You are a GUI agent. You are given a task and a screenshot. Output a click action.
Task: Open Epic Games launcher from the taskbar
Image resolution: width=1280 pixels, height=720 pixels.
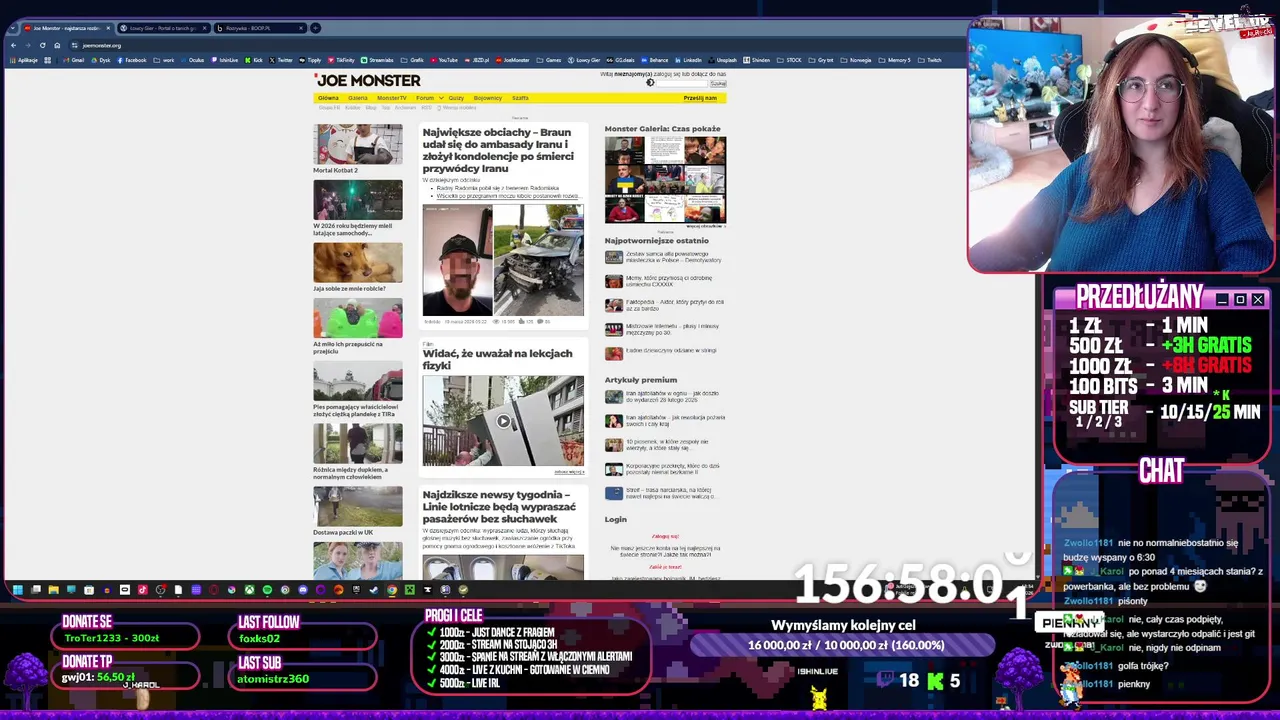(x=356, y=589)
